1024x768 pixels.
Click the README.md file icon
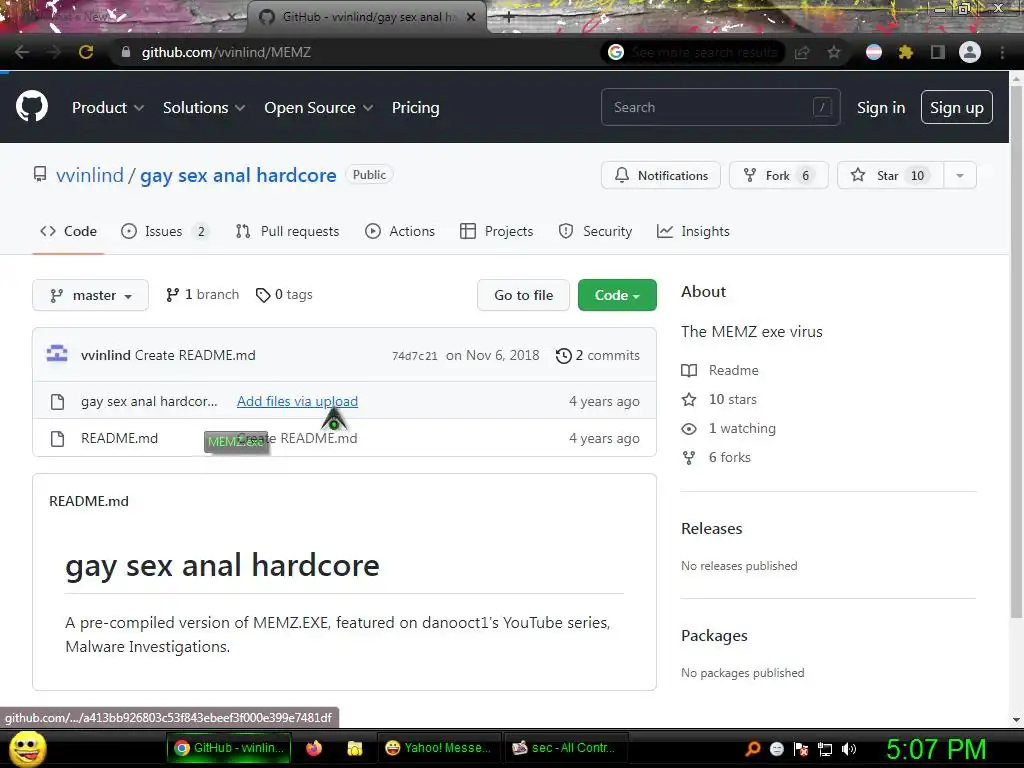pos(57,438)
